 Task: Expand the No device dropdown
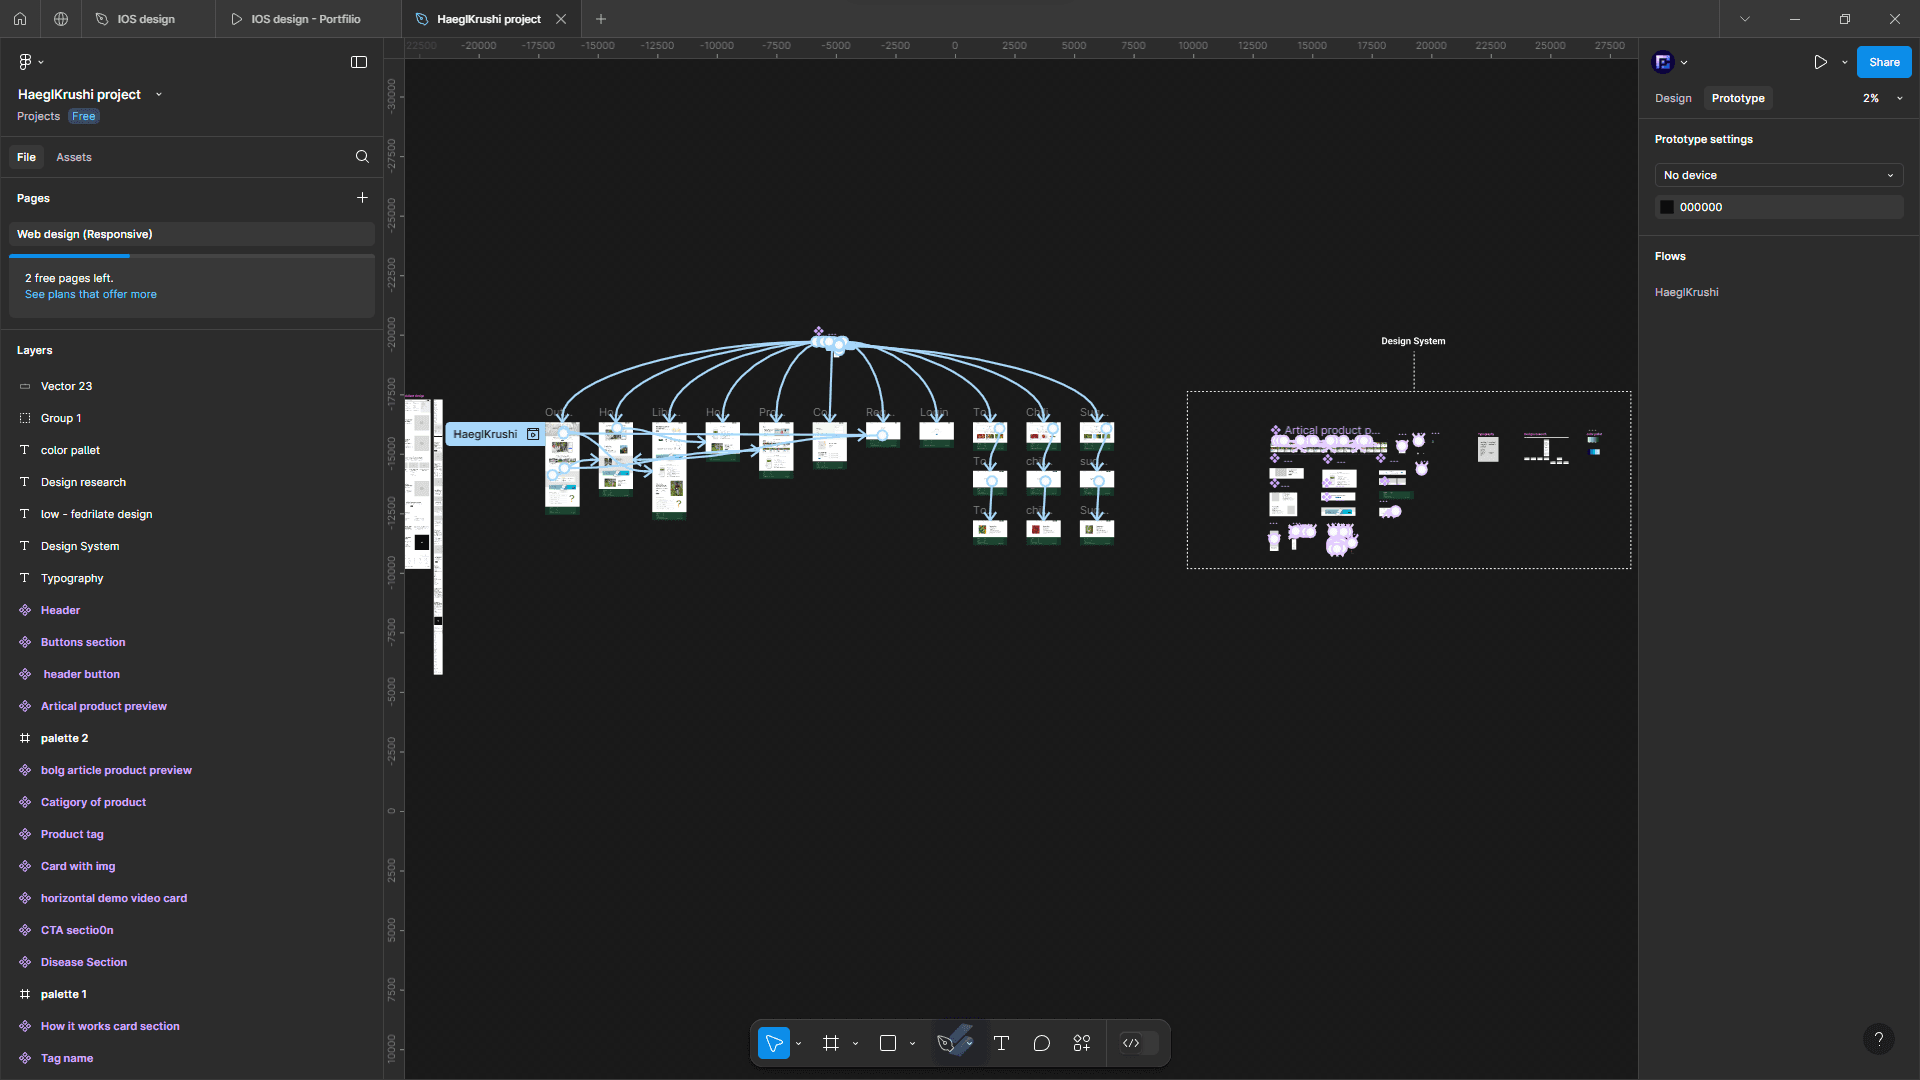[1778, 175]
